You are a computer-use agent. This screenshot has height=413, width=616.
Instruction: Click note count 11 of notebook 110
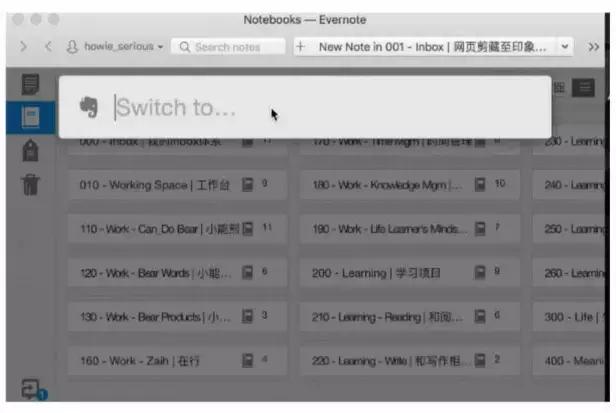[x=267, y=227]
